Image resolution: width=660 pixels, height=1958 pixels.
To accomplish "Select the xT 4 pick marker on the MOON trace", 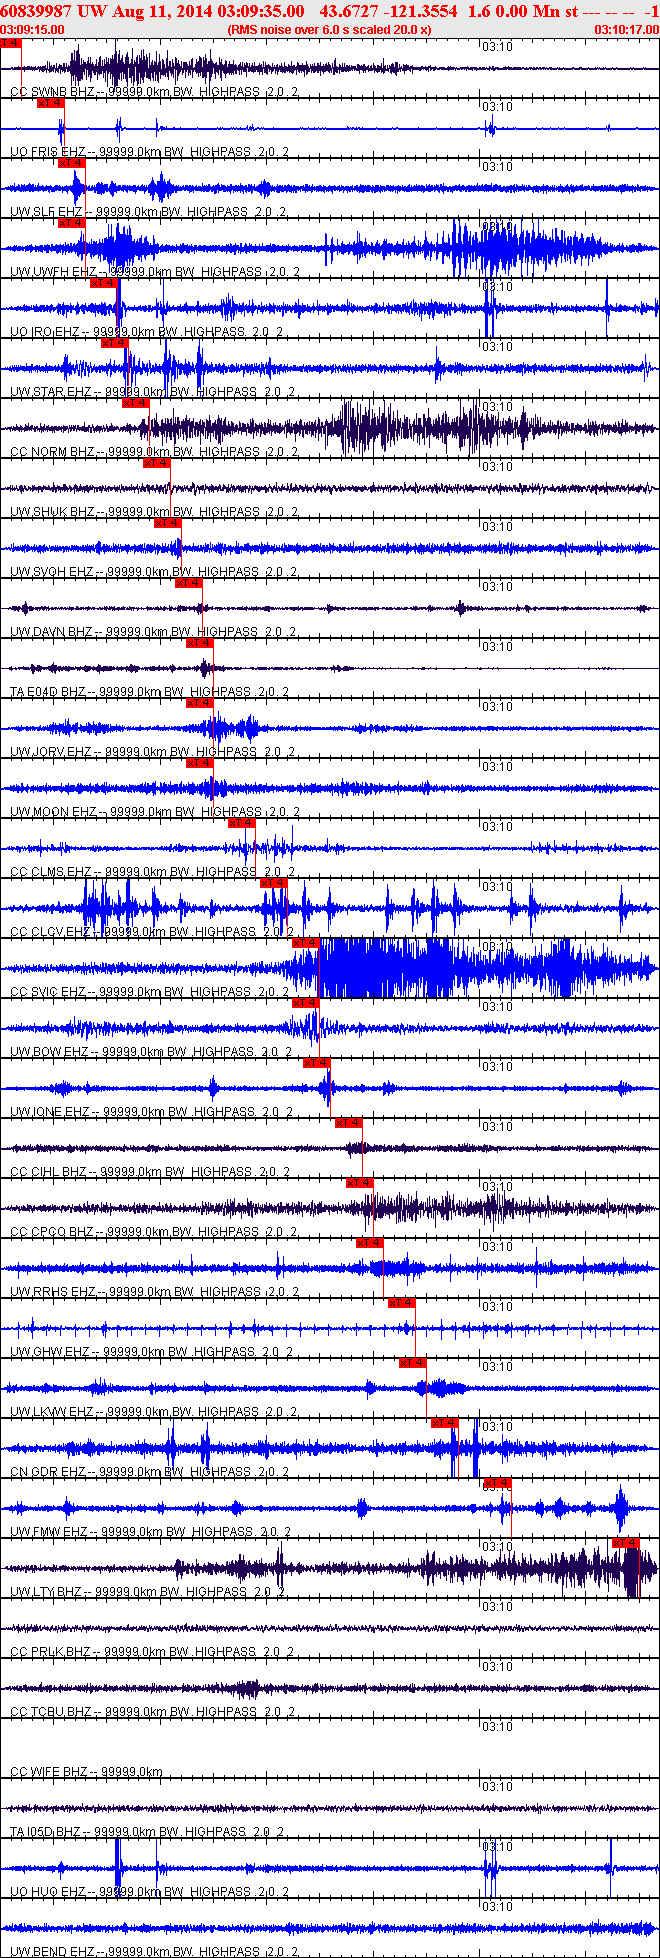I will click(200, 763).
